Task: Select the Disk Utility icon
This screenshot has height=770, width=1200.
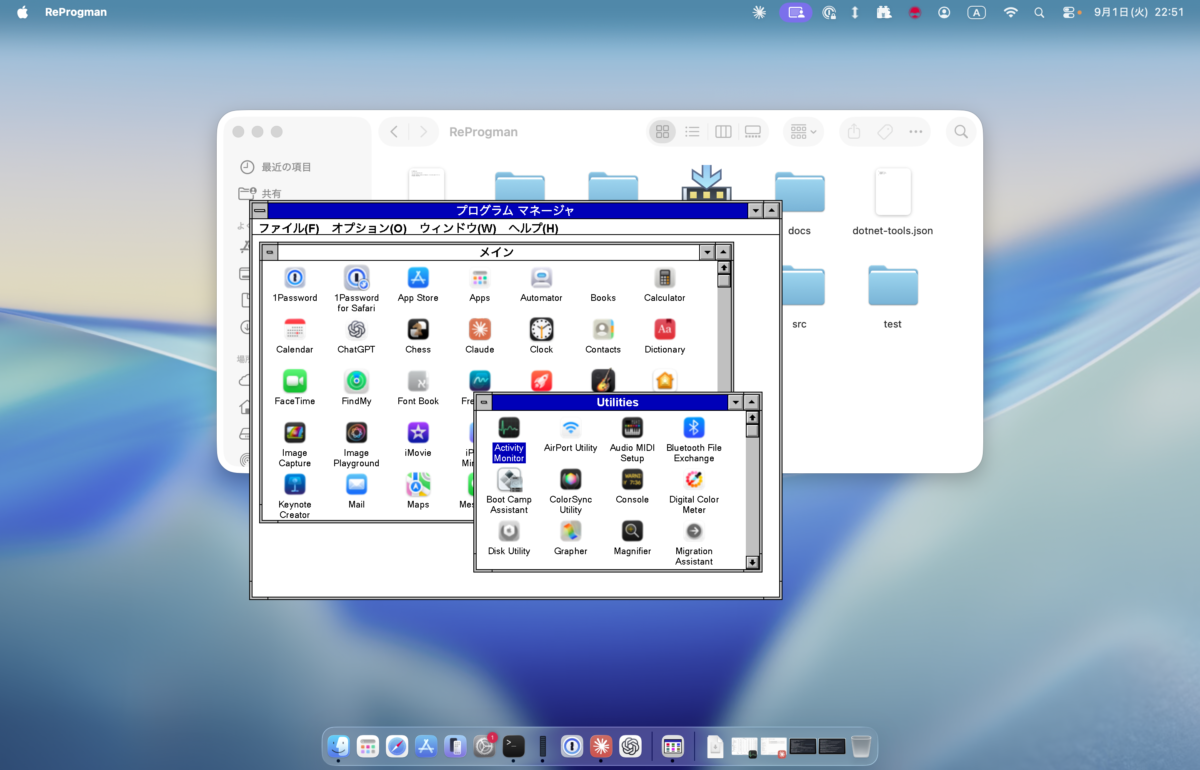Action: (509, 531)
